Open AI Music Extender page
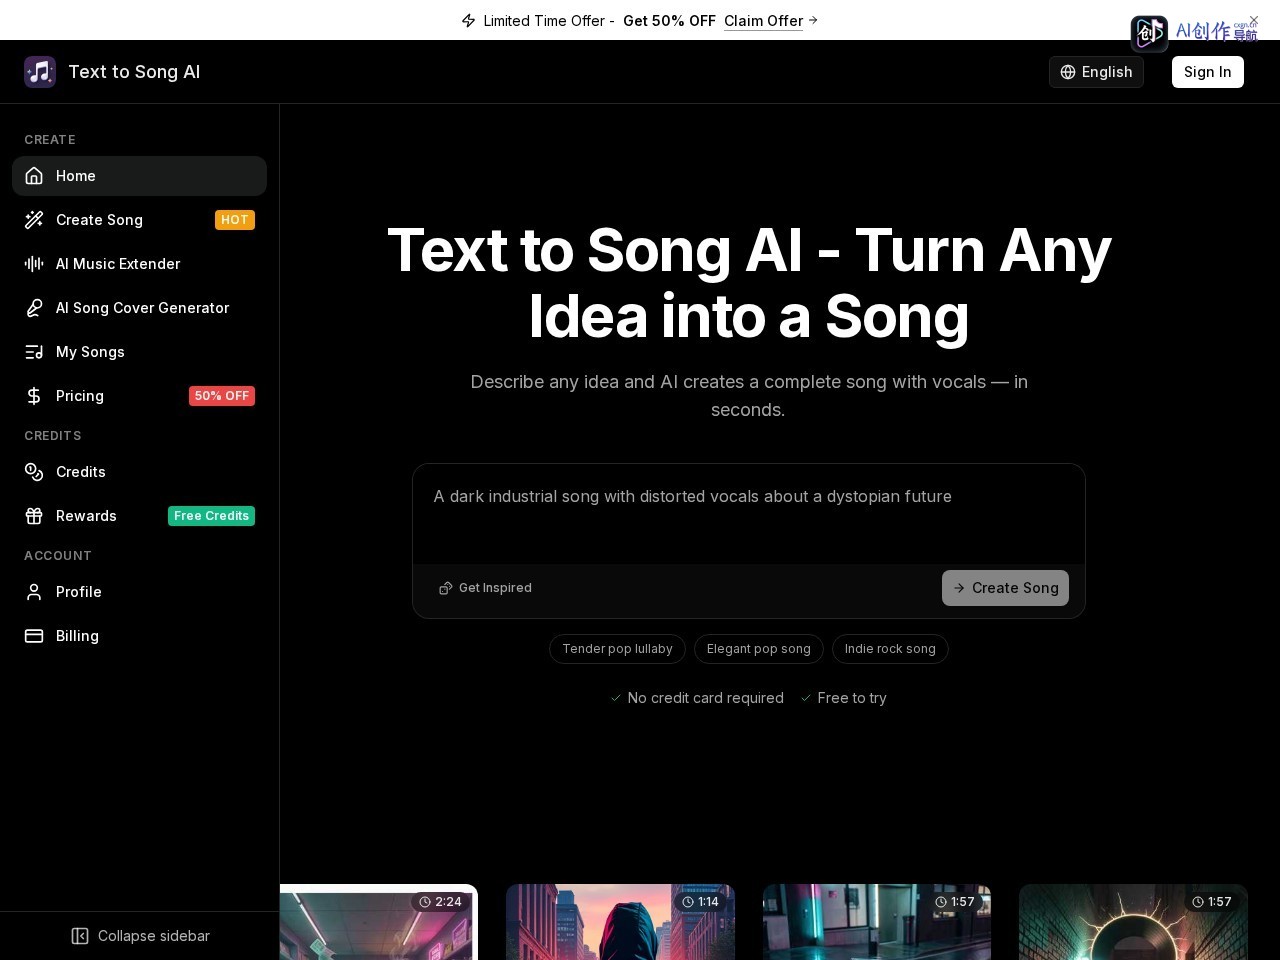1280x960 pixels. 139,264
